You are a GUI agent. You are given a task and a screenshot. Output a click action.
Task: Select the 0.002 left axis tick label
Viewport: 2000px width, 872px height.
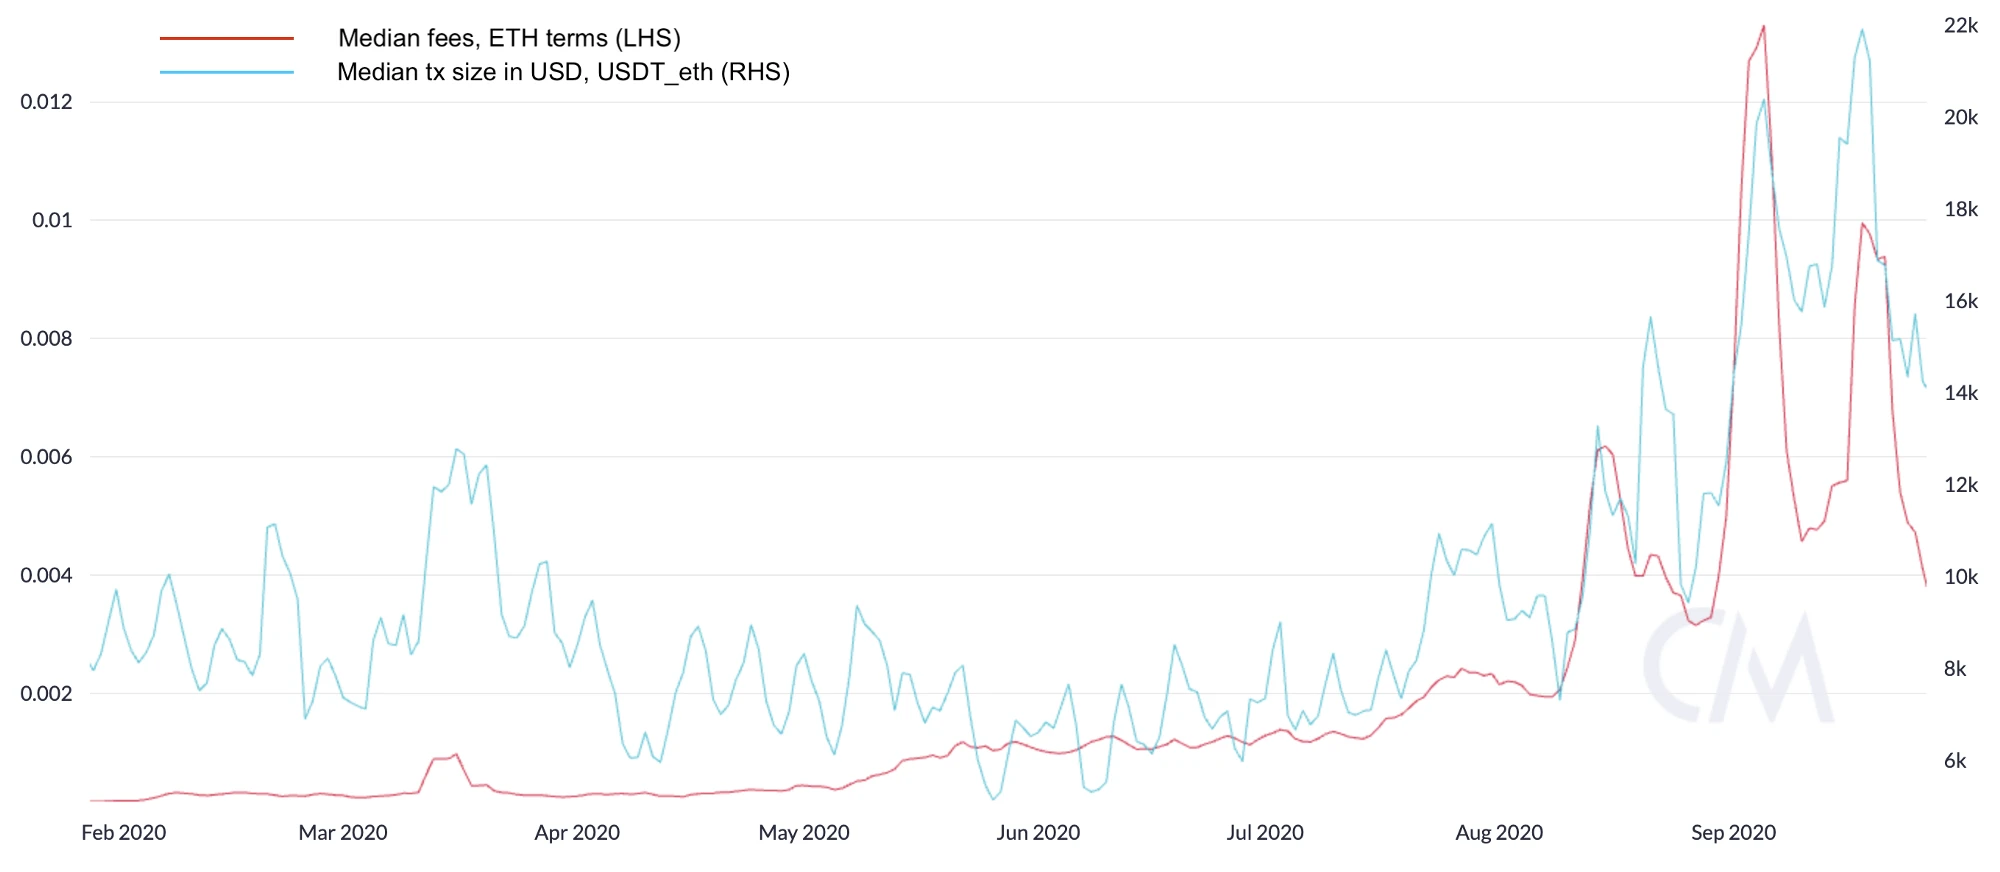(x=46, y=694)
